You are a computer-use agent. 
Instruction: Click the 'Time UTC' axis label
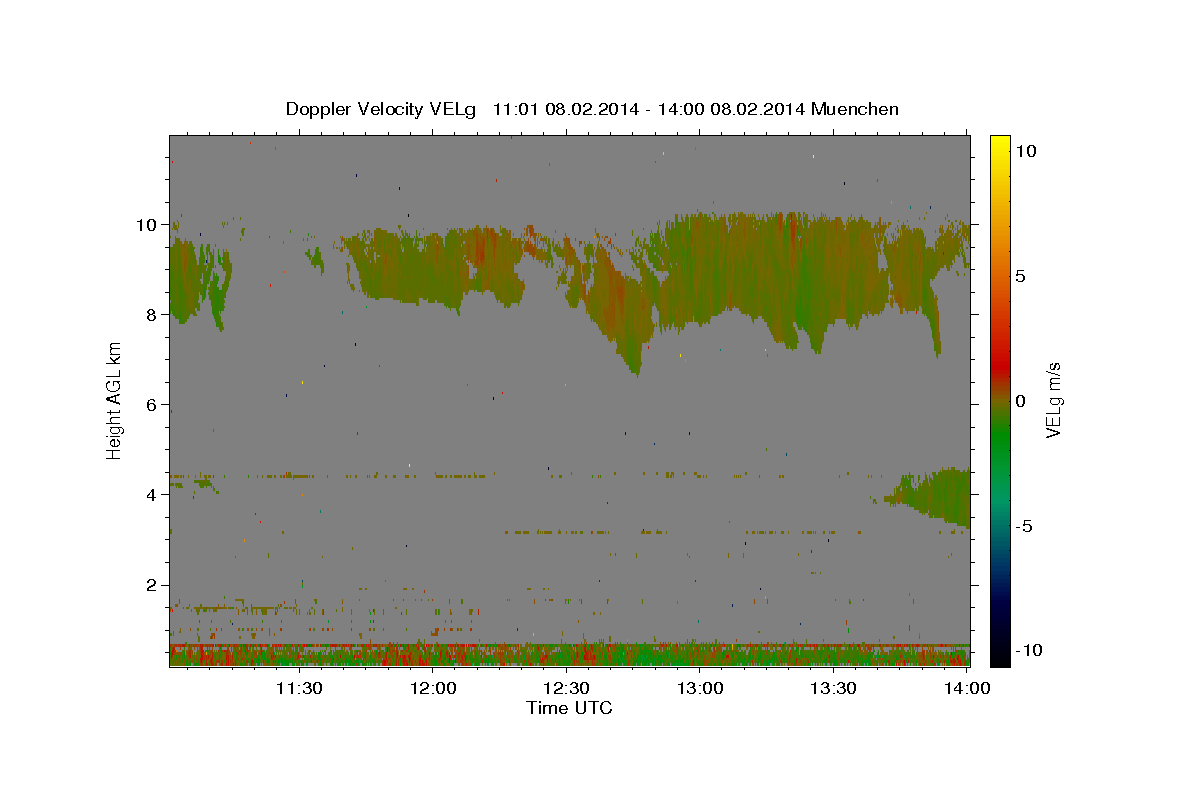pyautogui.click(x=569, y=708)
